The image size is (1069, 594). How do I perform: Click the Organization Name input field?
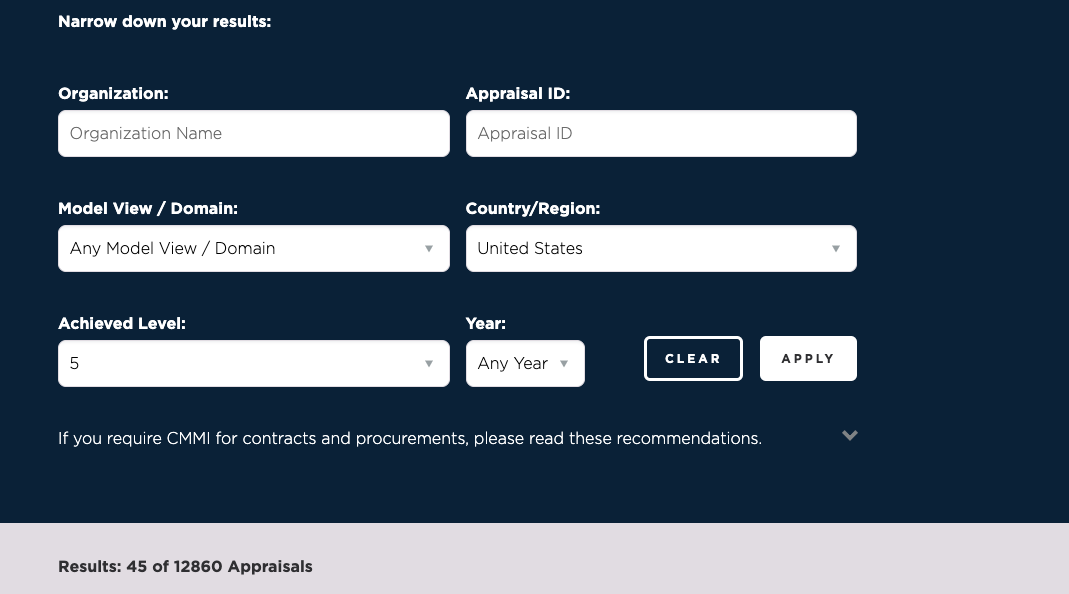[x=253, y=133]
